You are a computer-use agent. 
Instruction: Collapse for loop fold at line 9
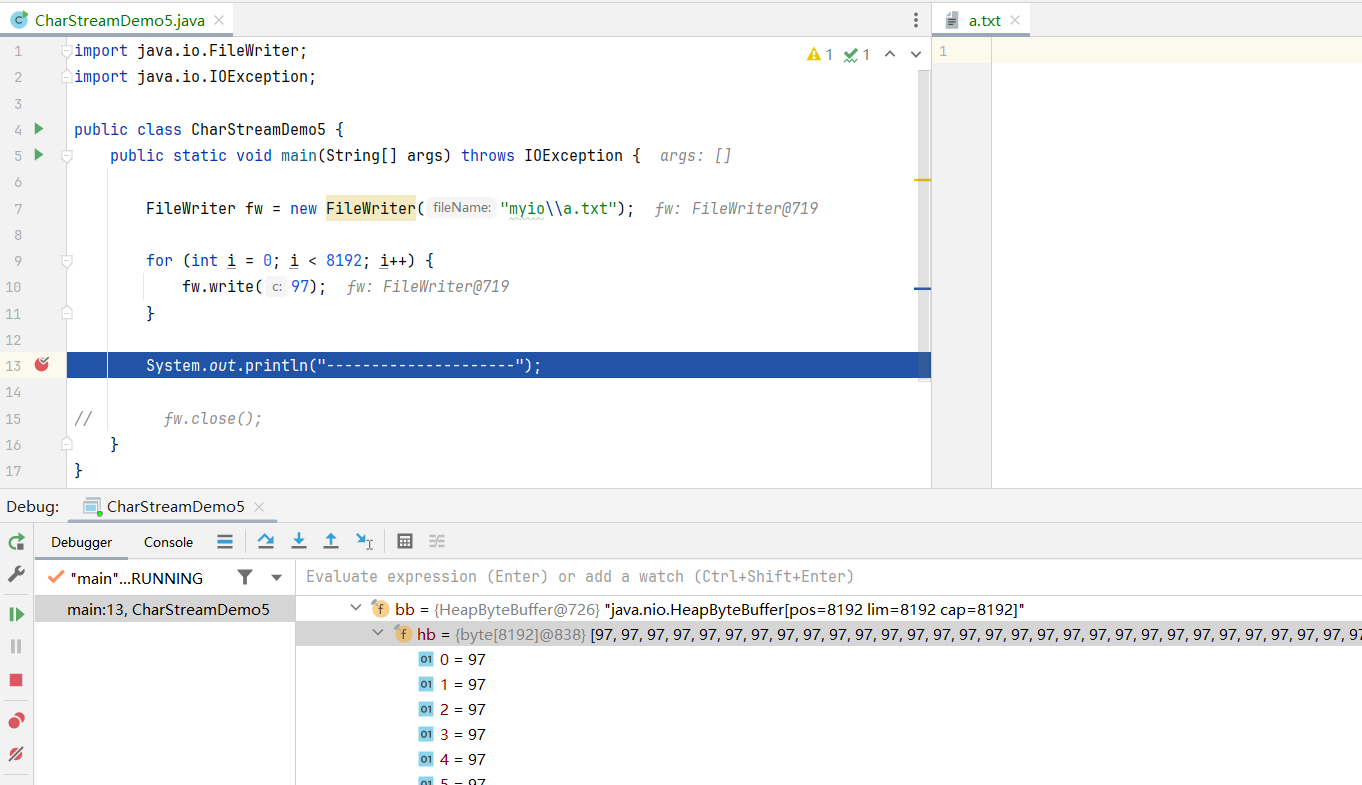click(x=67, y=261)
